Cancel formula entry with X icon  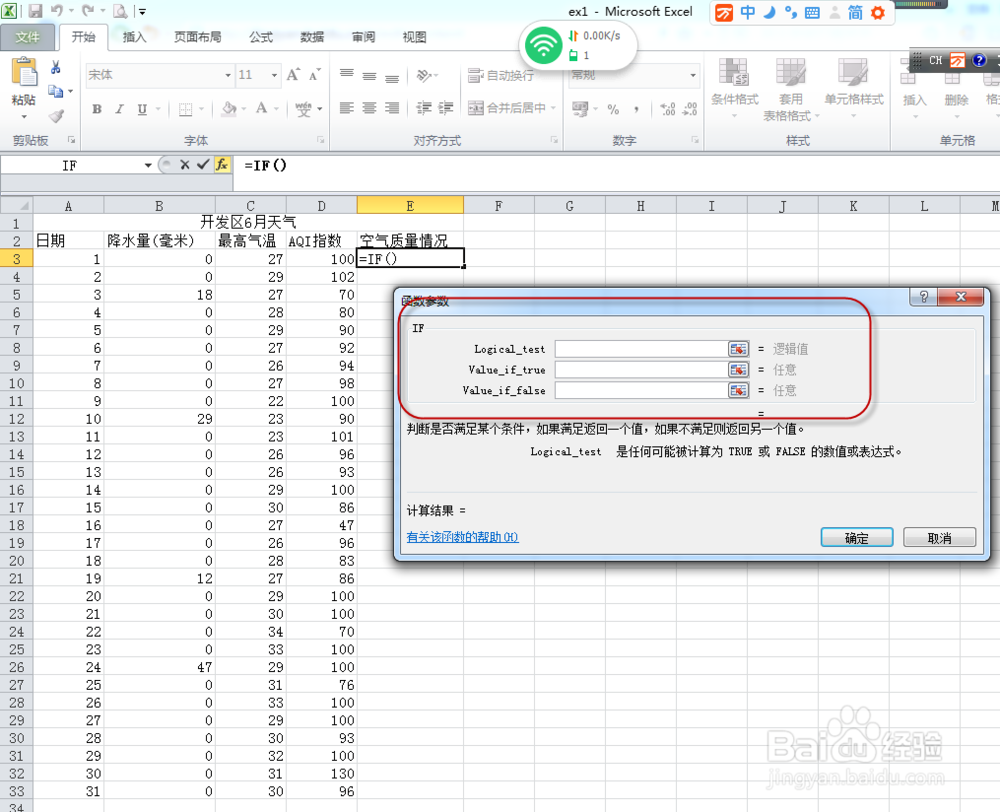coord(185,165)
